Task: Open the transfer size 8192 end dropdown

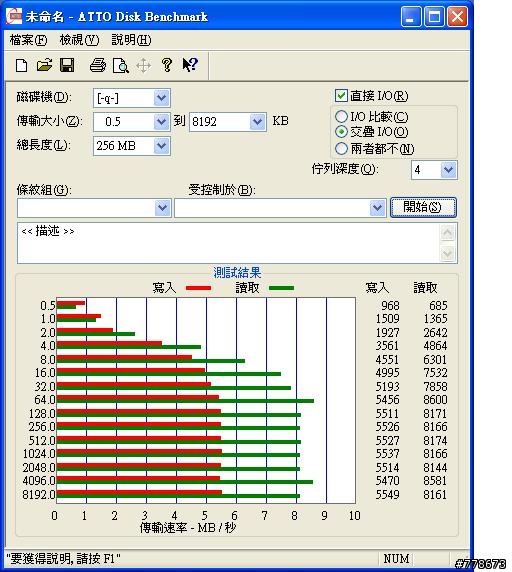Action: pos(257,121)
